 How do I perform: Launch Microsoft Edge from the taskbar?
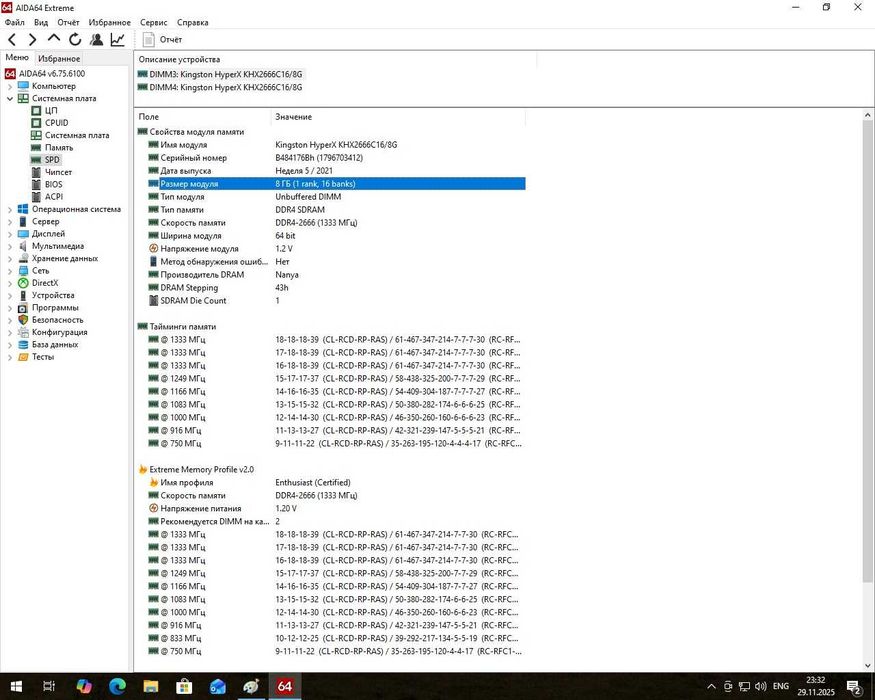[x=117, y=686]
